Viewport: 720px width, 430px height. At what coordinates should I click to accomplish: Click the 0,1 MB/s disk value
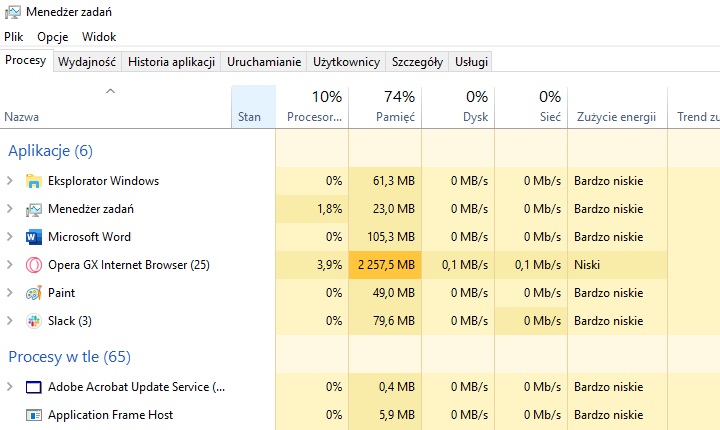click(x=465, y=265)
